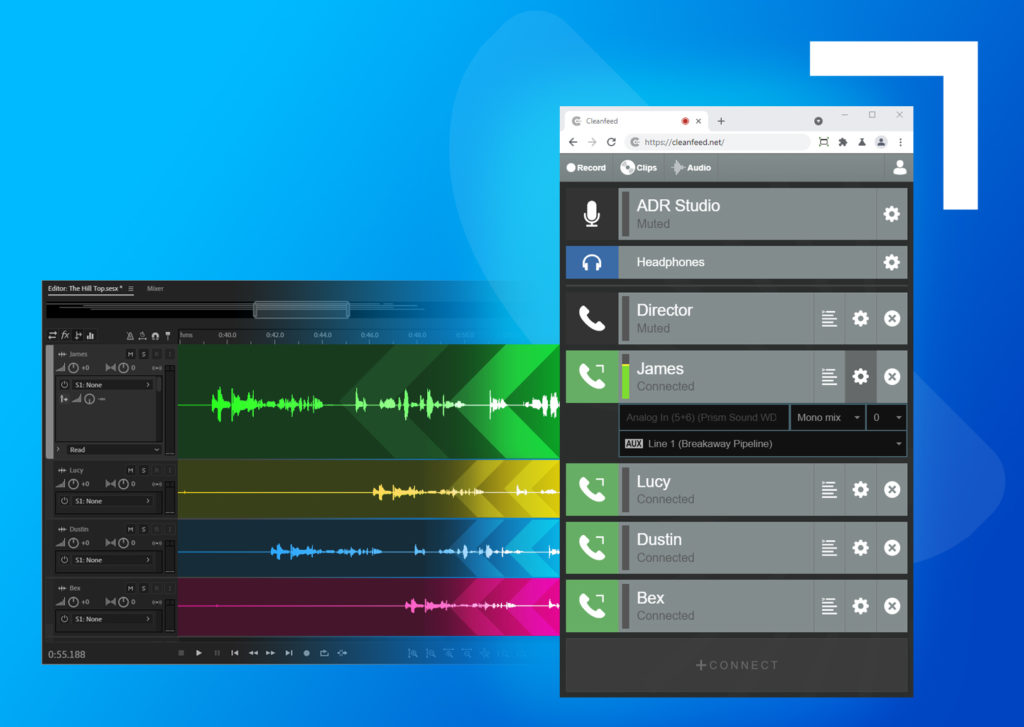Click Bex connected phone icon
Viewport: 1024px width, 727px height.
click(x=592, y=606)
